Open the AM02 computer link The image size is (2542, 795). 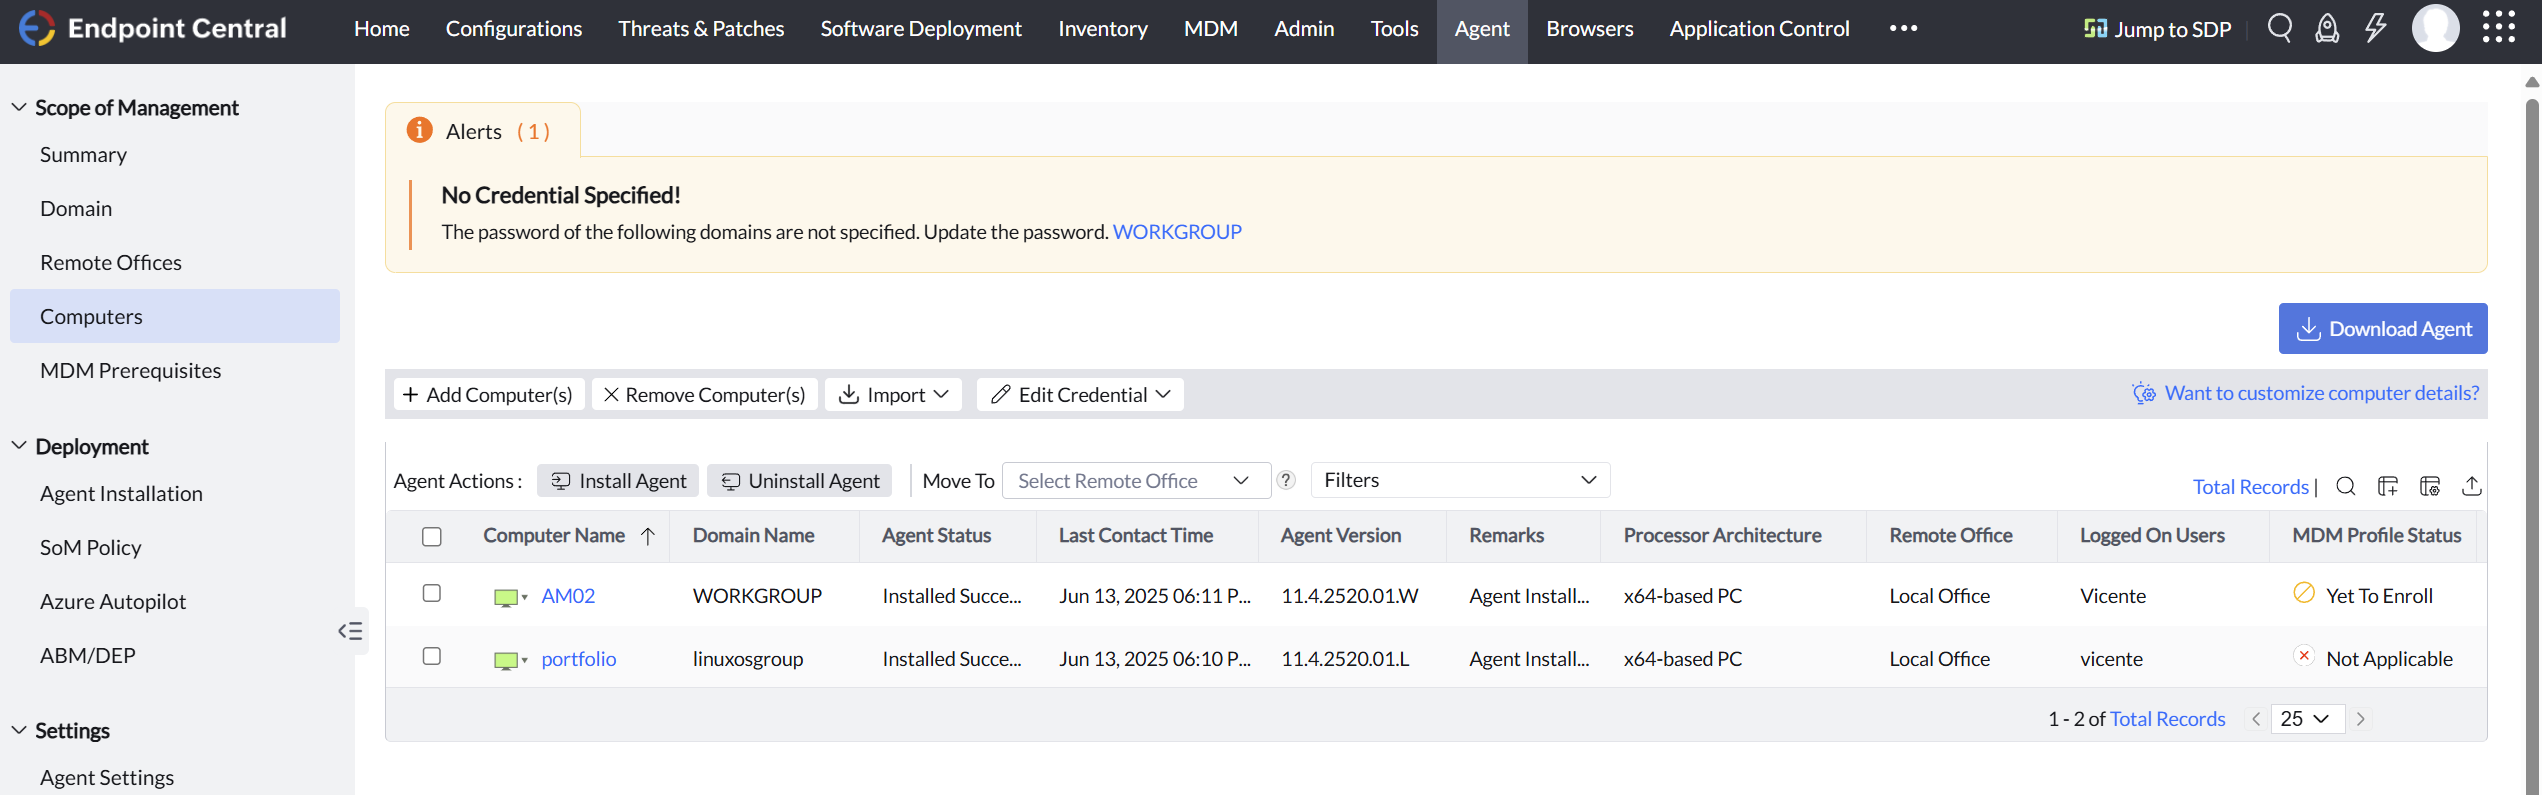click(x=568, y=596)
